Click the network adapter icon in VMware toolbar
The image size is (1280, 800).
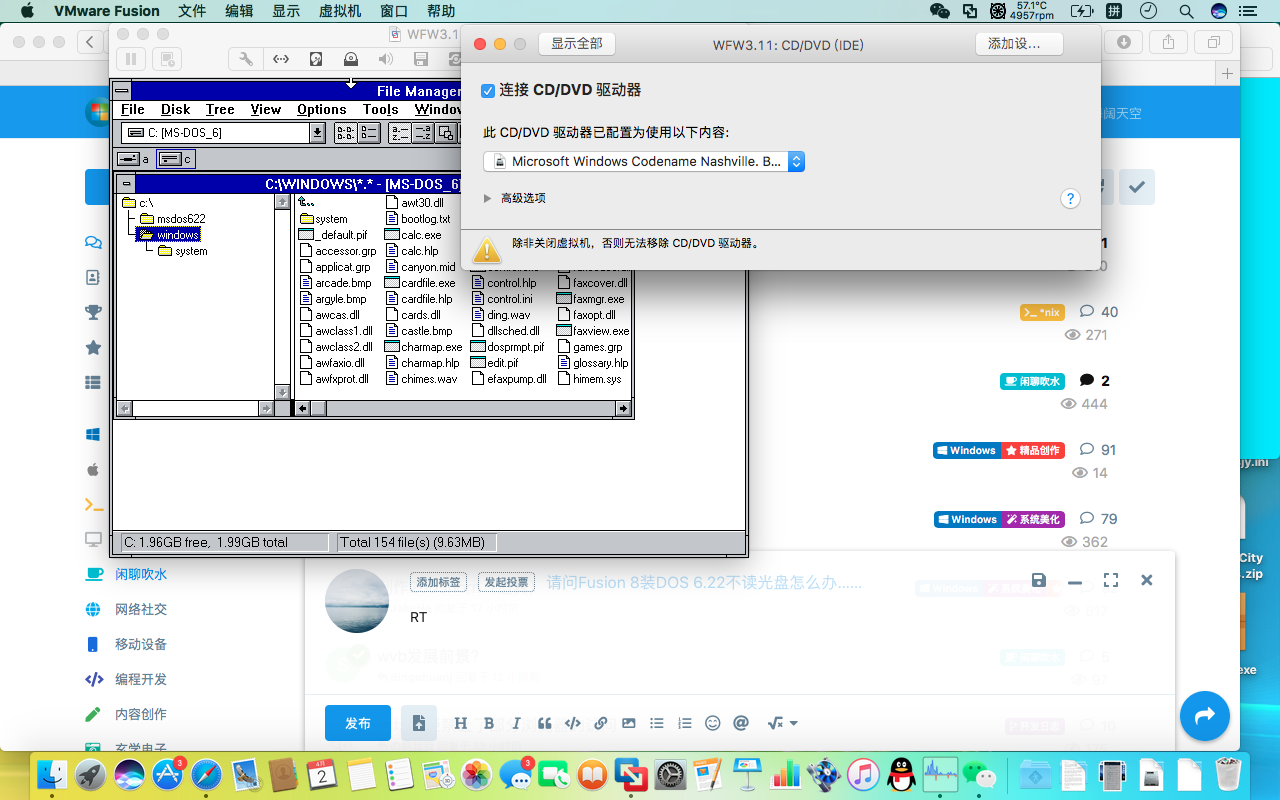coord(281,59)
